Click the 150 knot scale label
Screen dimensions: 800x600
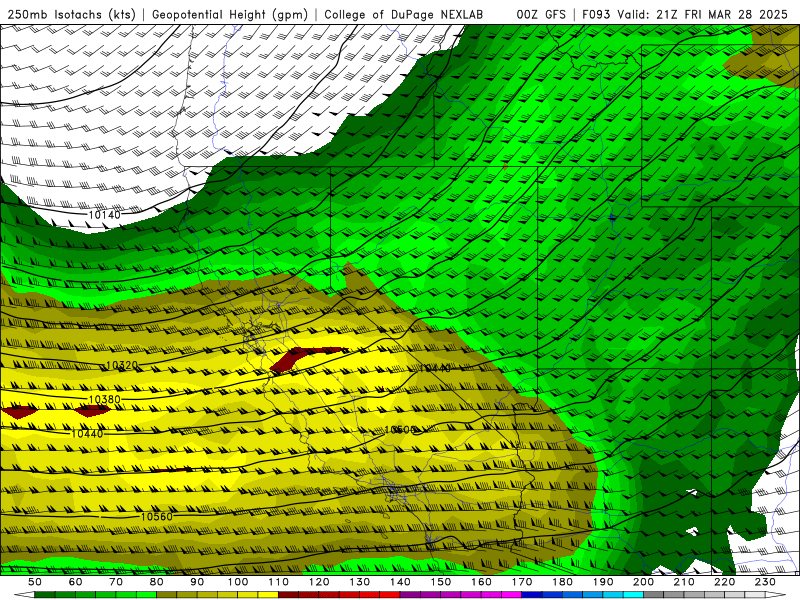click(x=440, y=582)
